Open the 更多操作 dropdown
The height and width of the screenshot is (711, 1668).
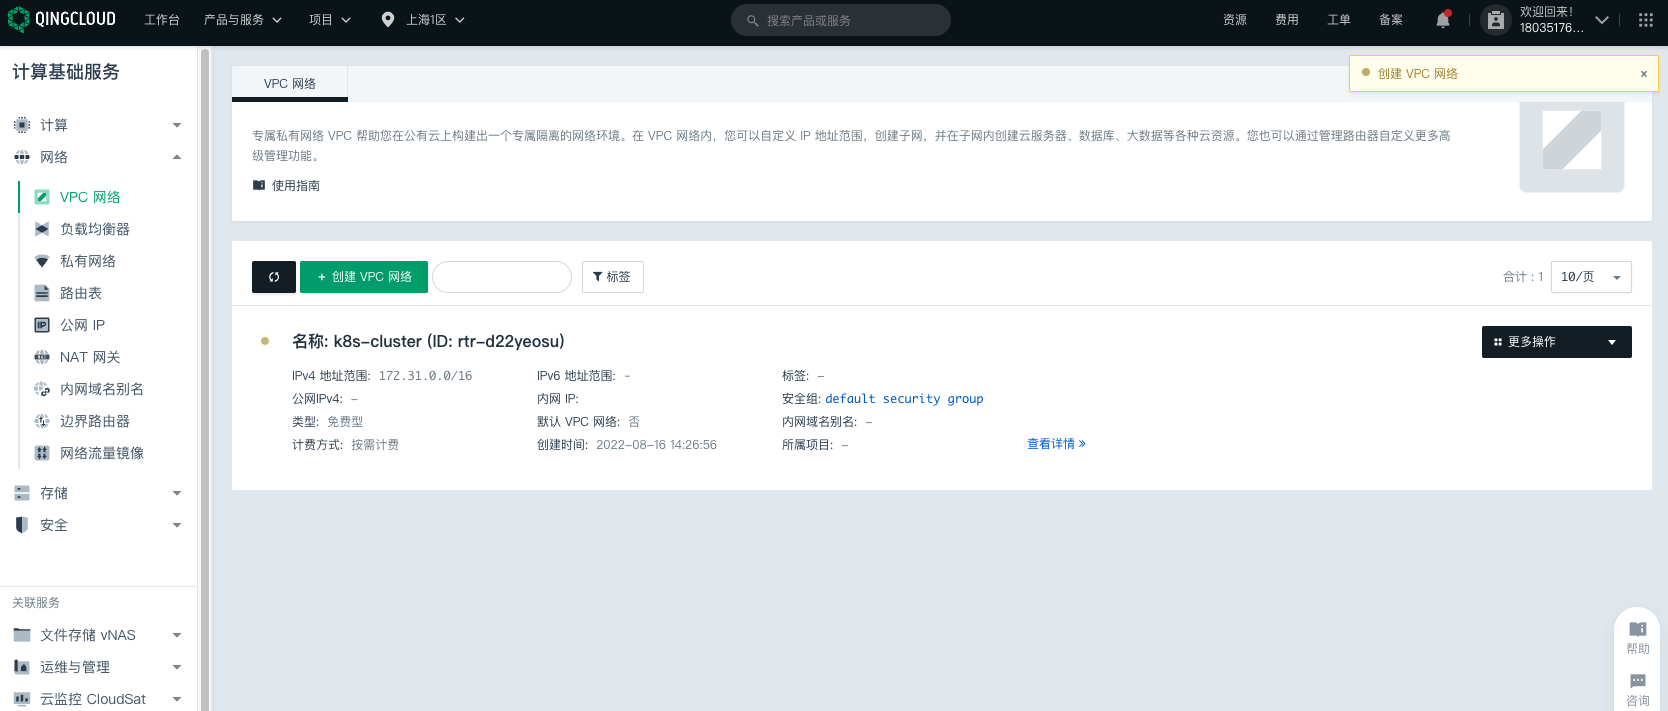1557,342
